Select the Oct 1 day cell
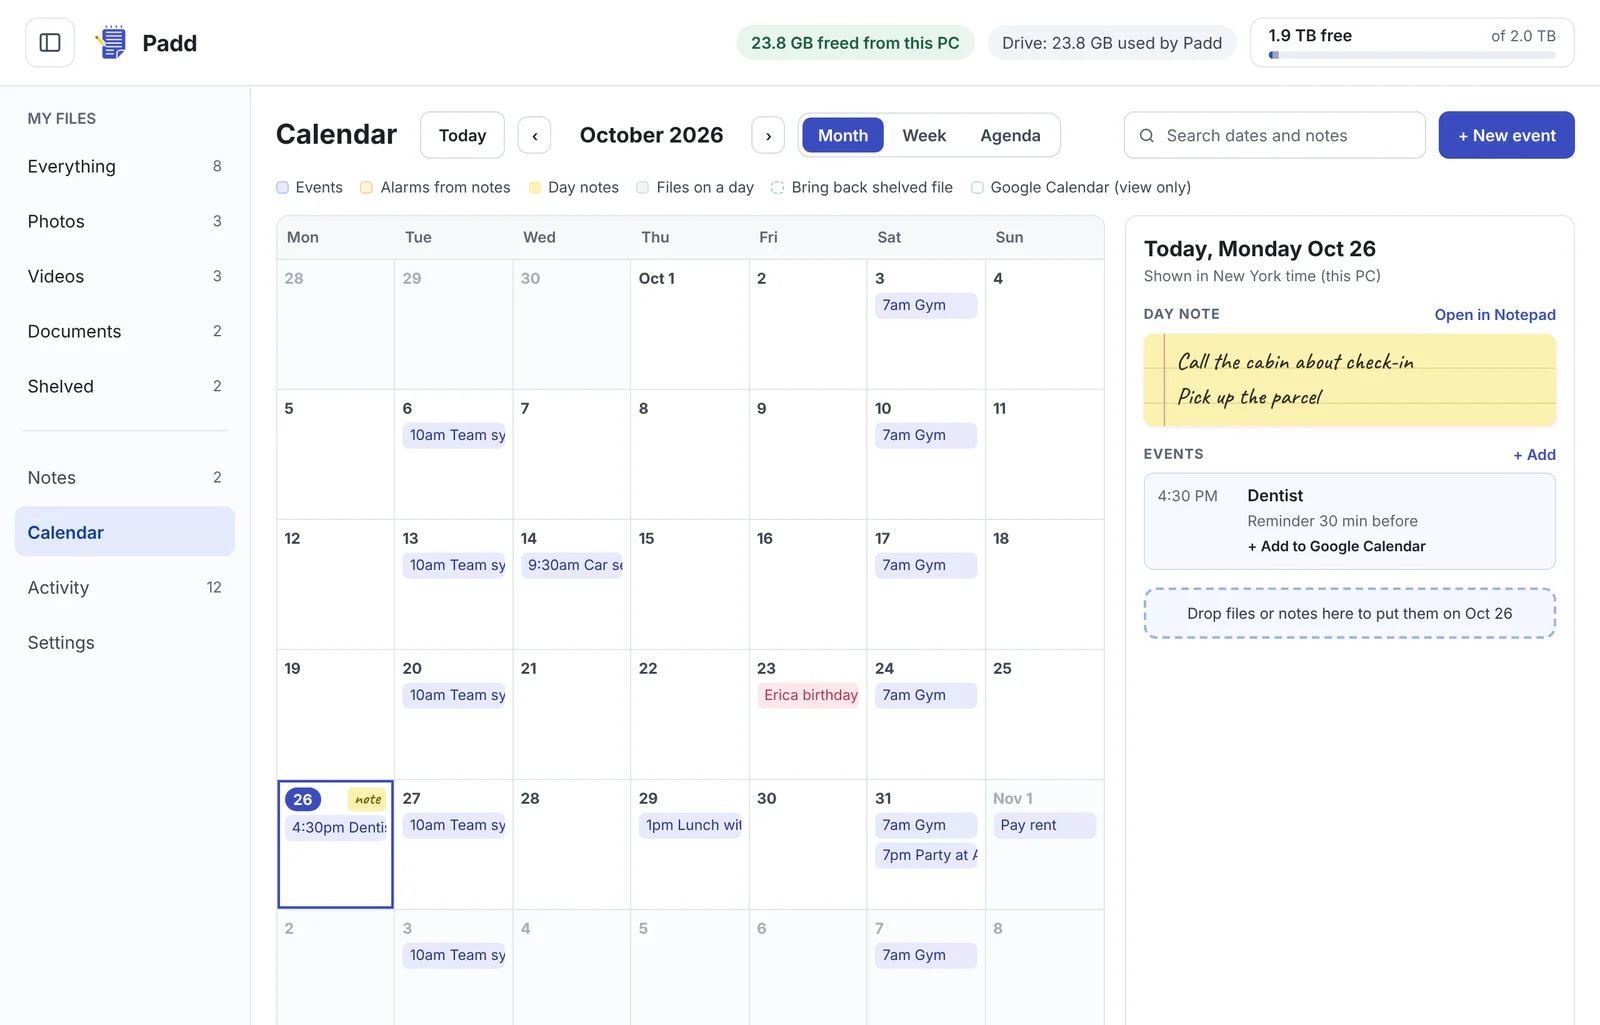Image resolution: width=1600 pixels, height=1025 pixels. click(x=690, y=325)
